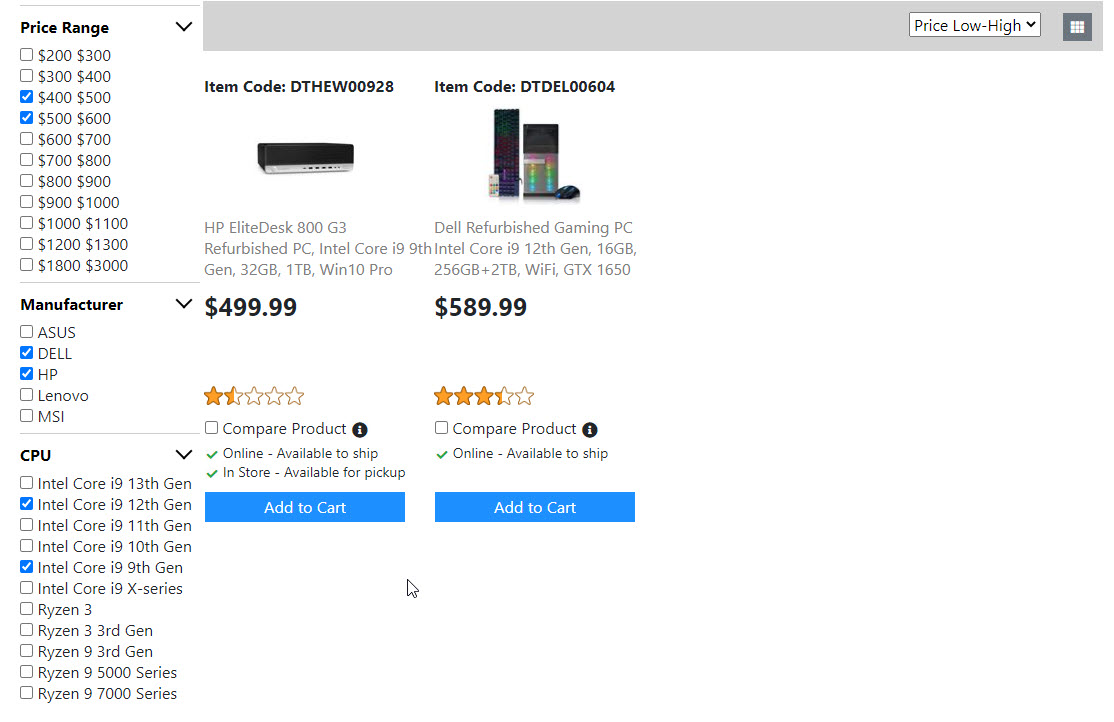Add the HP EliteDesk 800 G3 to cart
This screenshot has width=1114, height=722.
point(305,507)
